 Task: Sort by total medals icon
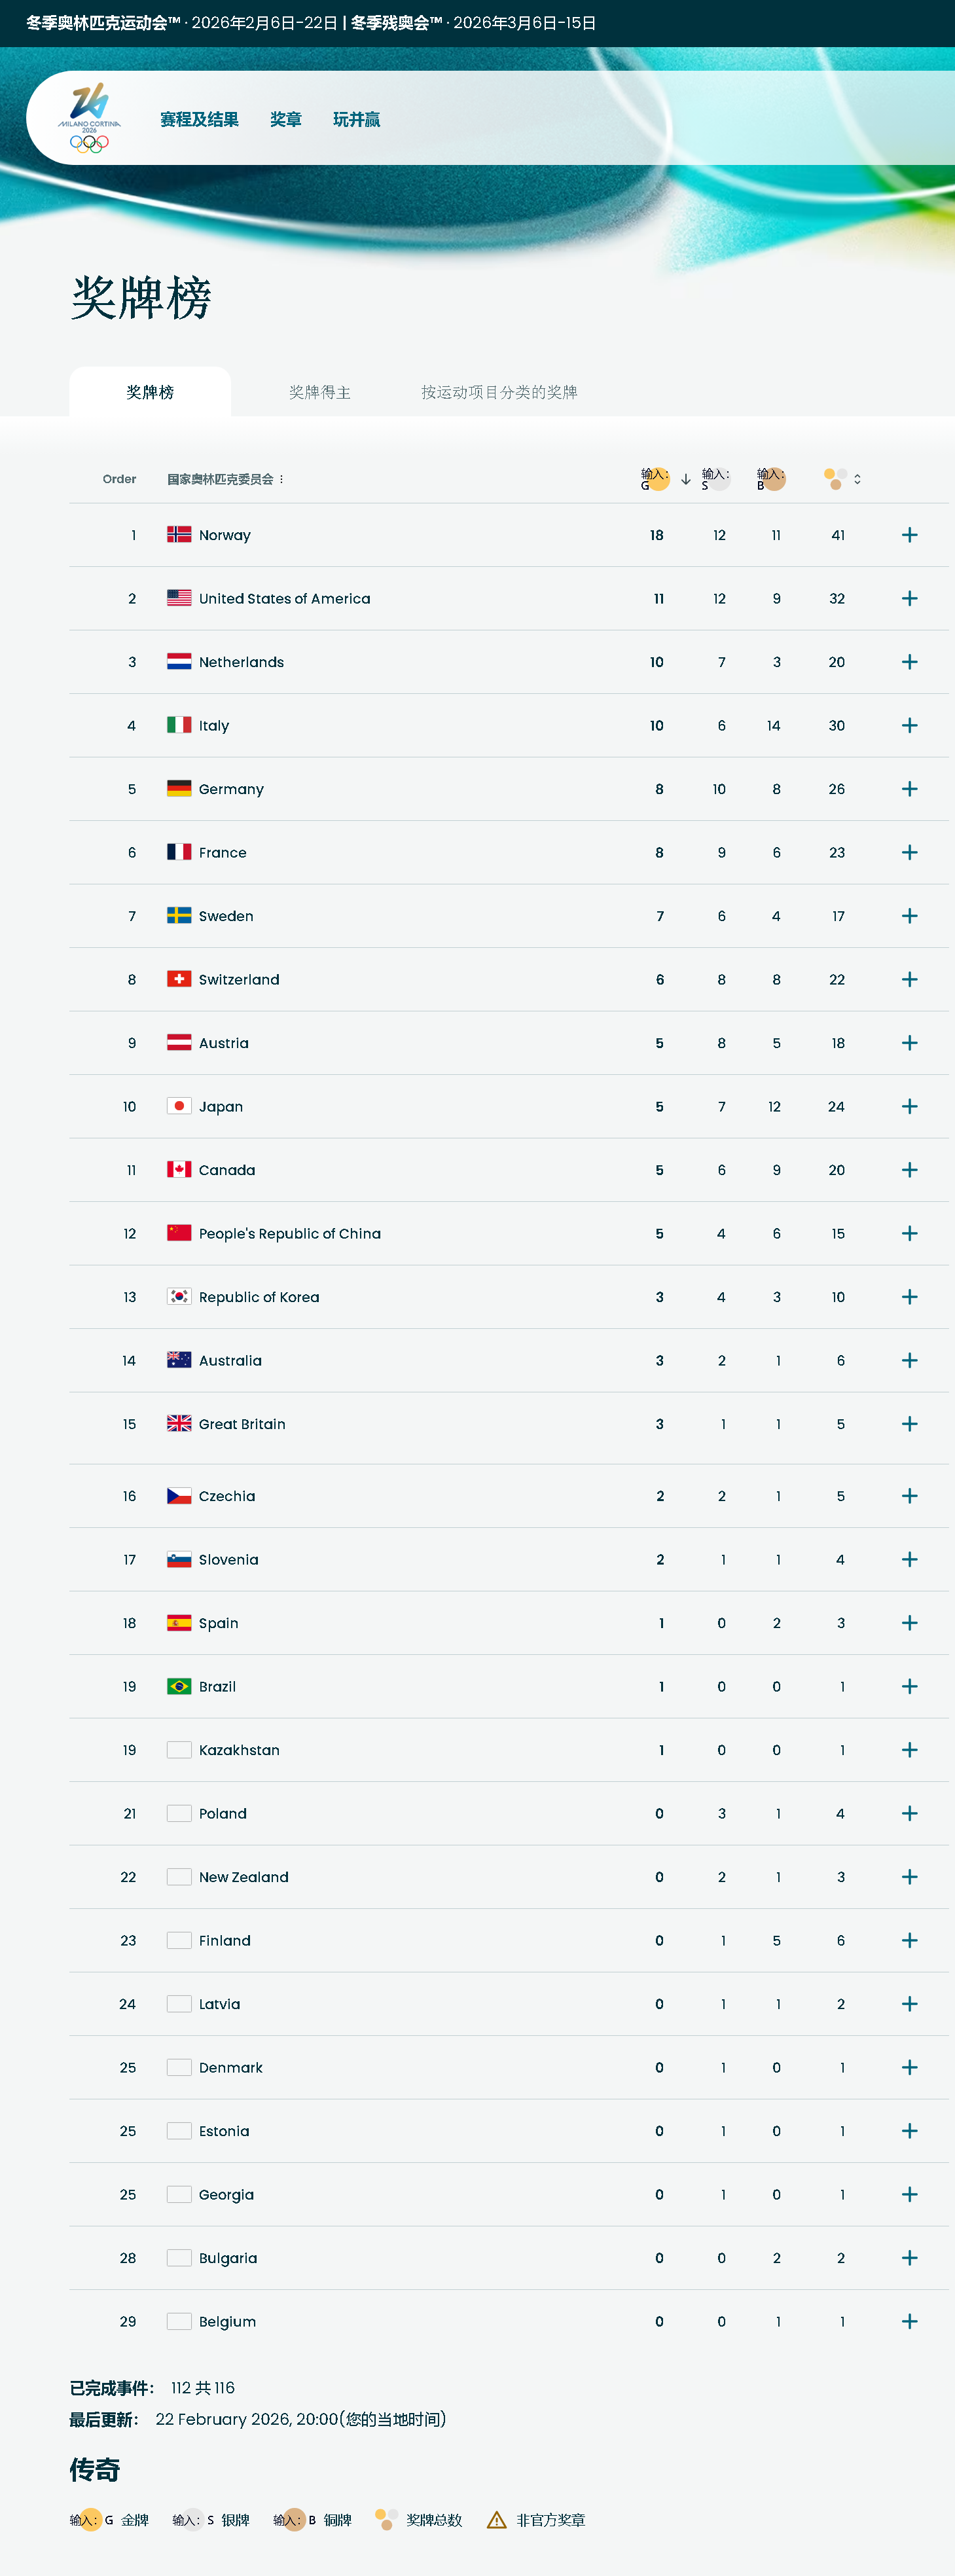pos(836,479)
